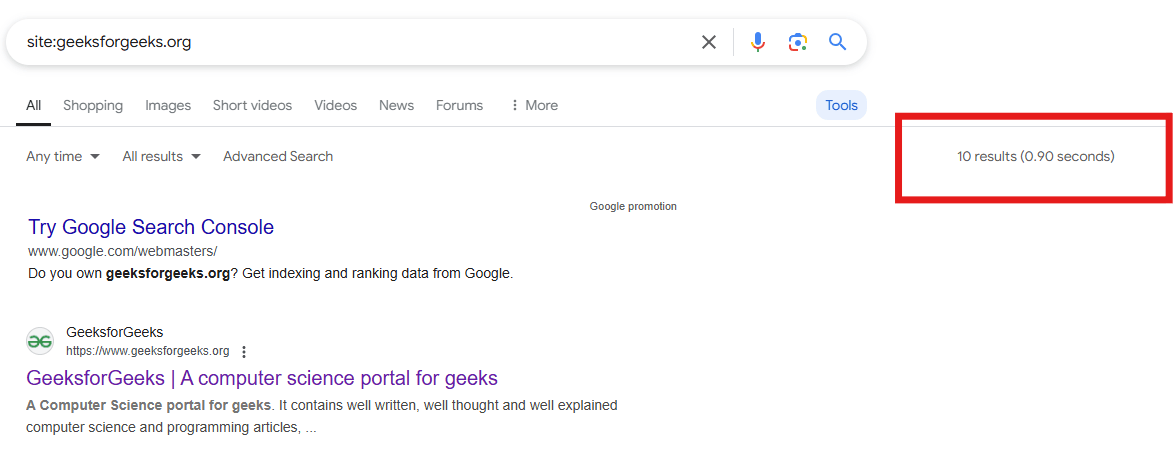The height and width of the screenshot is (461, 1173).
Task: Open the Try Google Search Console link
Action: tap(151, 227)
